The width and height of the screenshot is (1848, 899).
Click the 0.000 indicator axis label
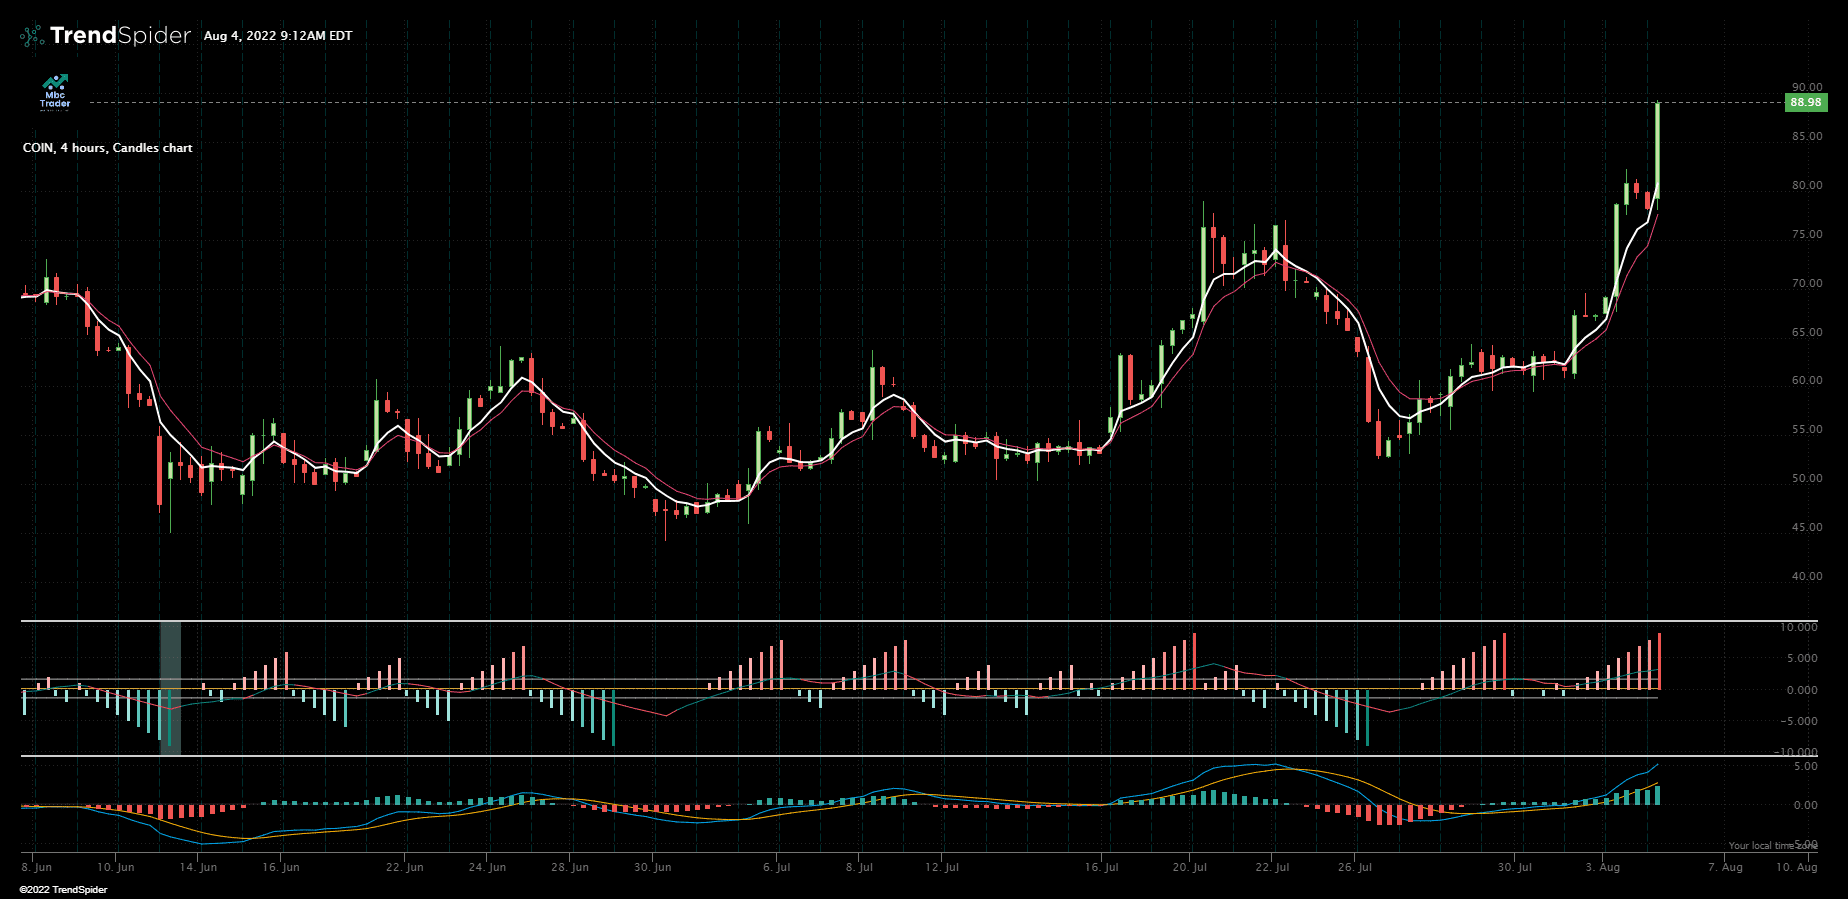coord(1802,690)
